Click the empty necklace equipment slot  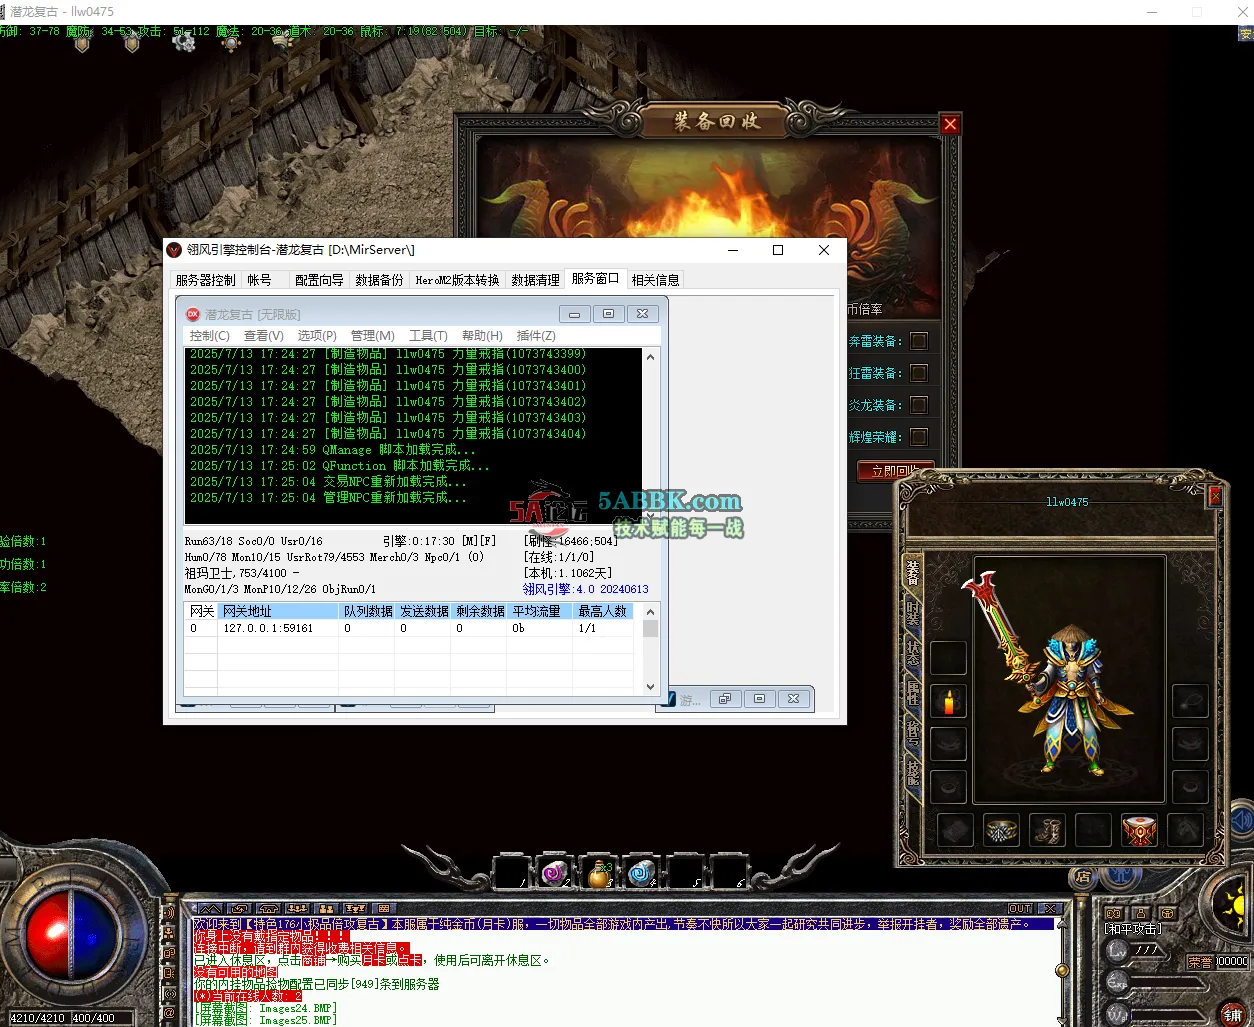click(1190, 702)
